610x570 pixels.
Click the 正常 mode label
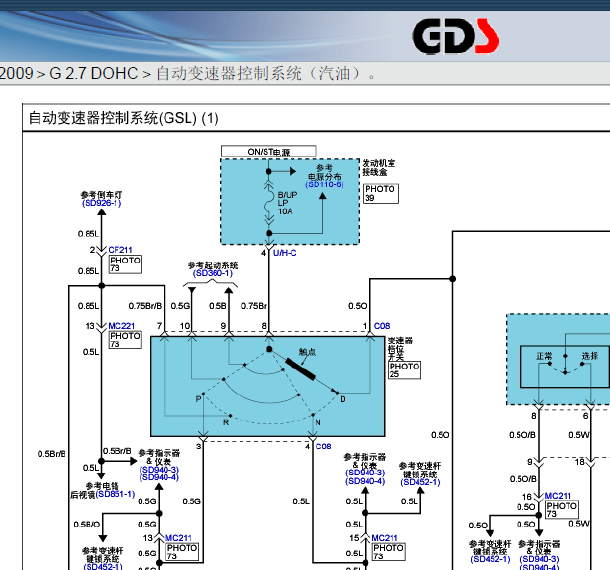click(544, 356)
